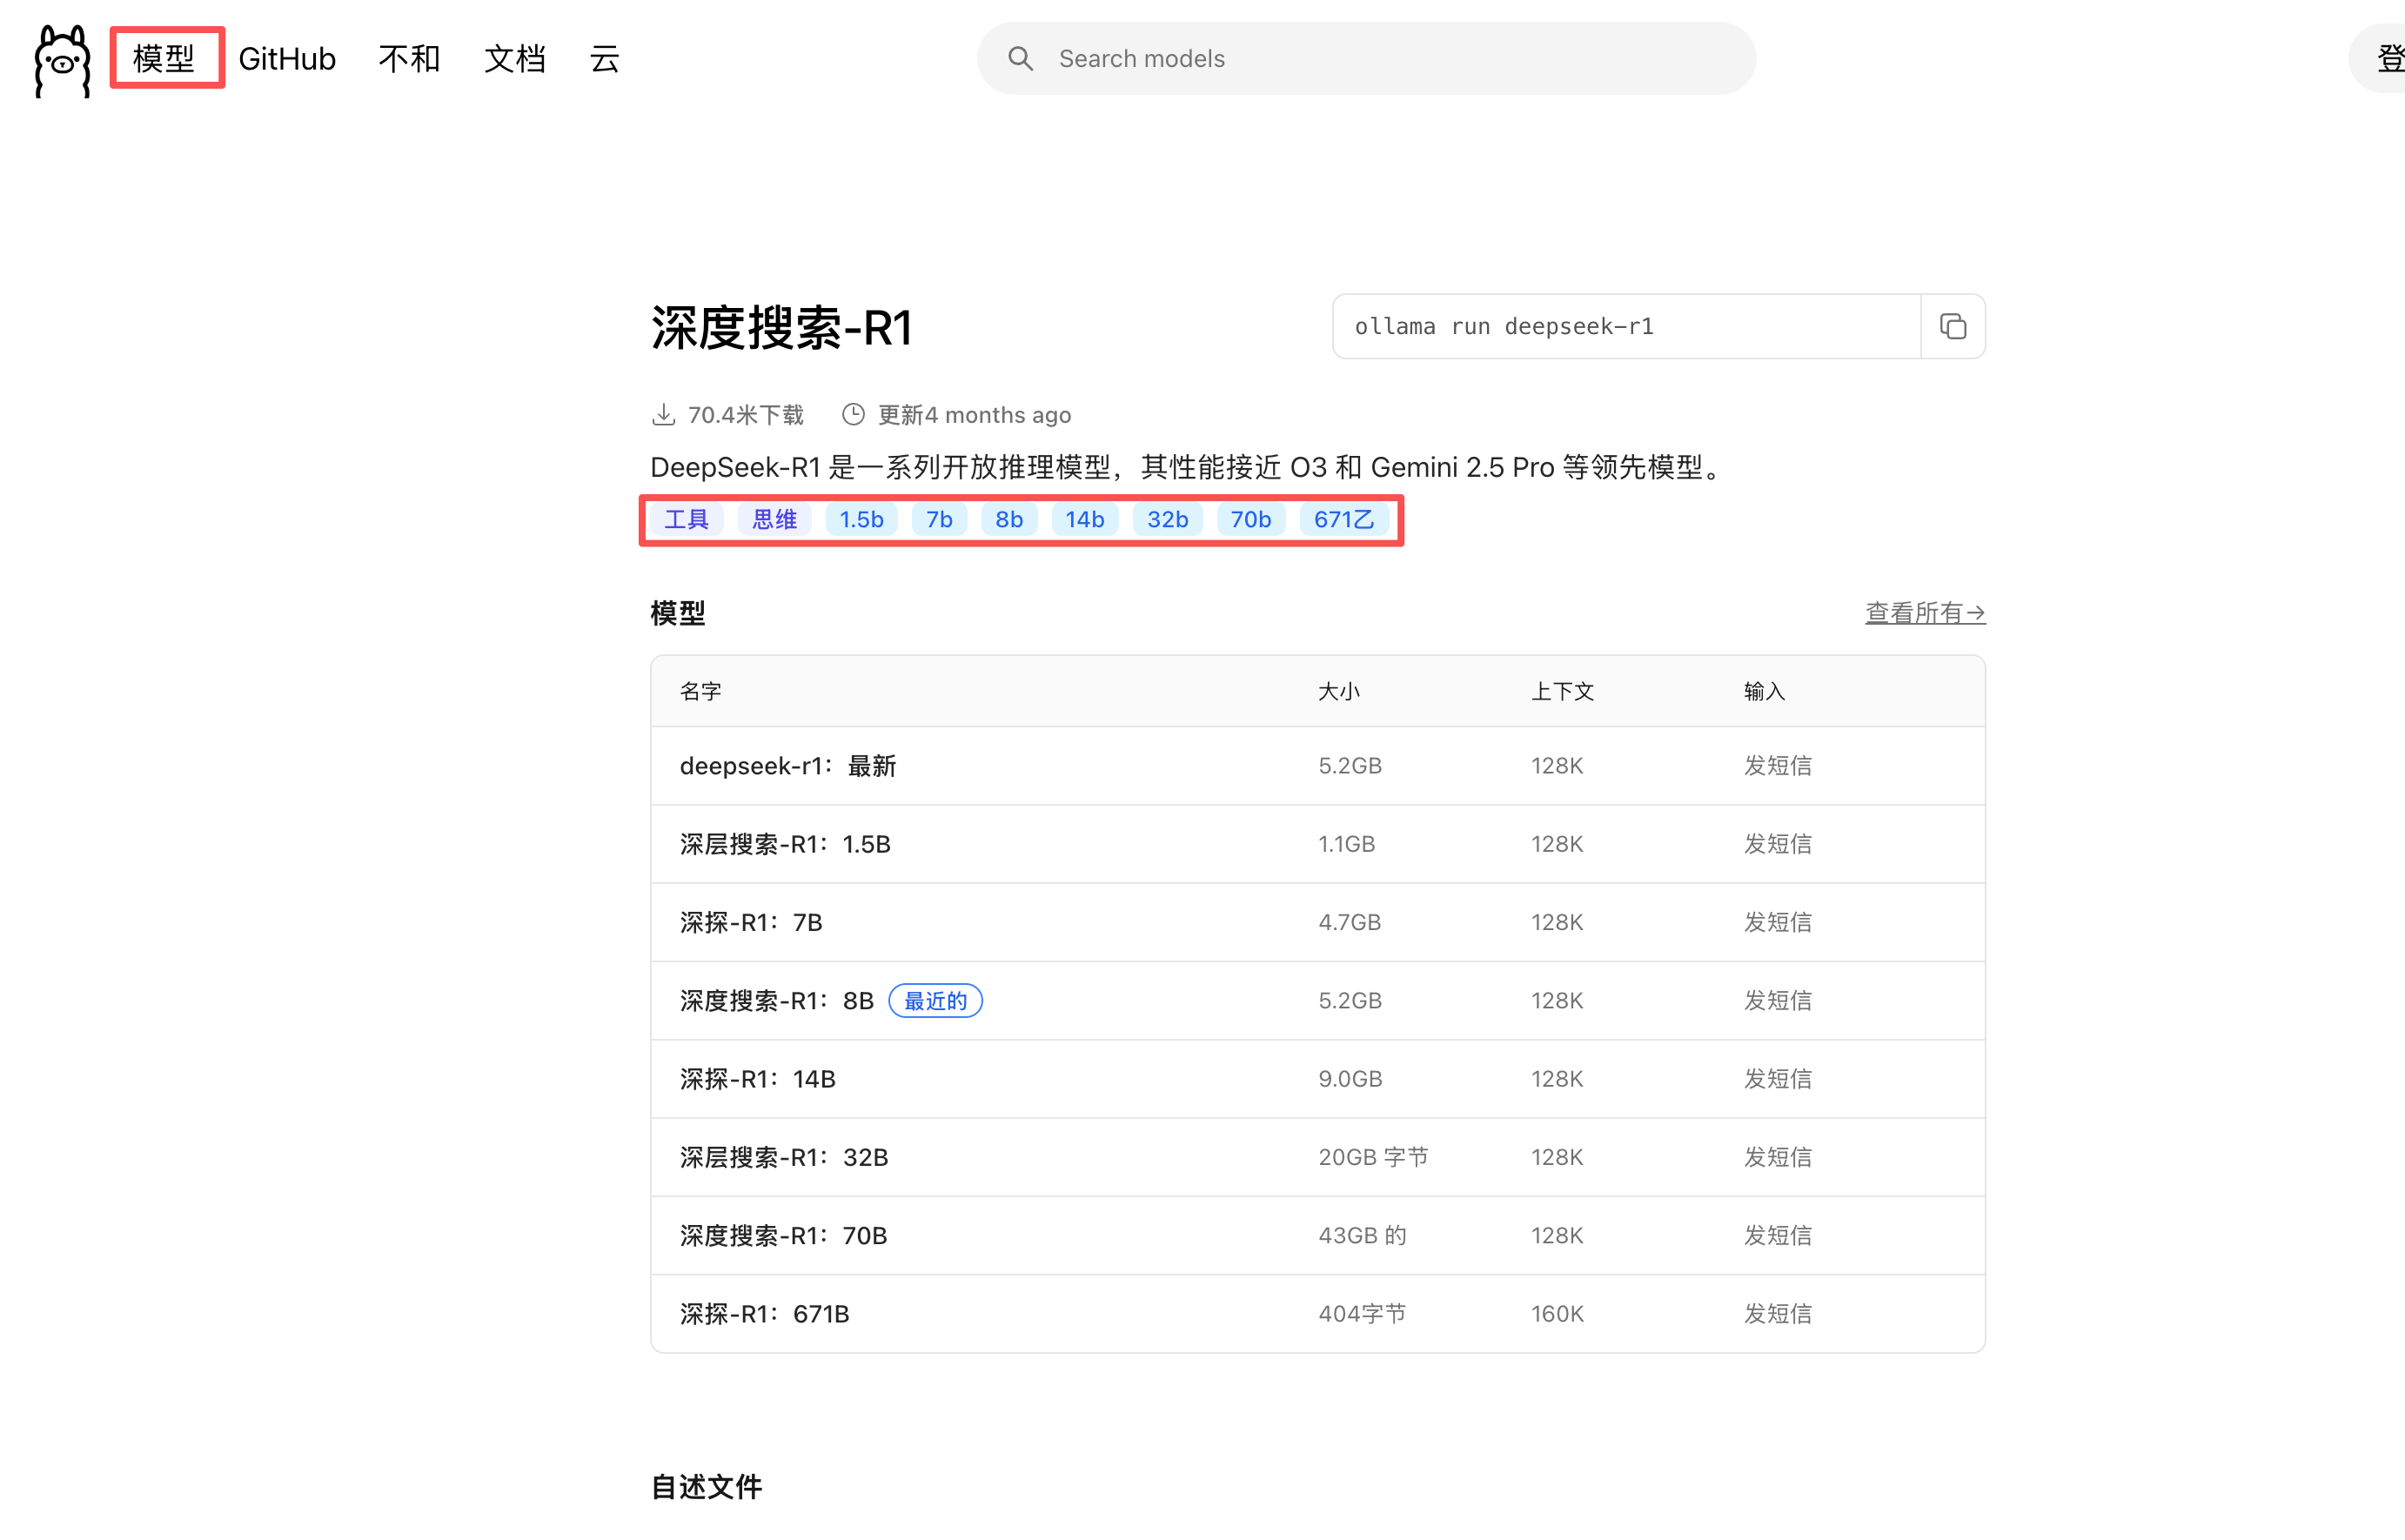Open the 查看所有 link
Image resolution: width=2405 pixels, height=1540 pixels.
pos(1923,612)
